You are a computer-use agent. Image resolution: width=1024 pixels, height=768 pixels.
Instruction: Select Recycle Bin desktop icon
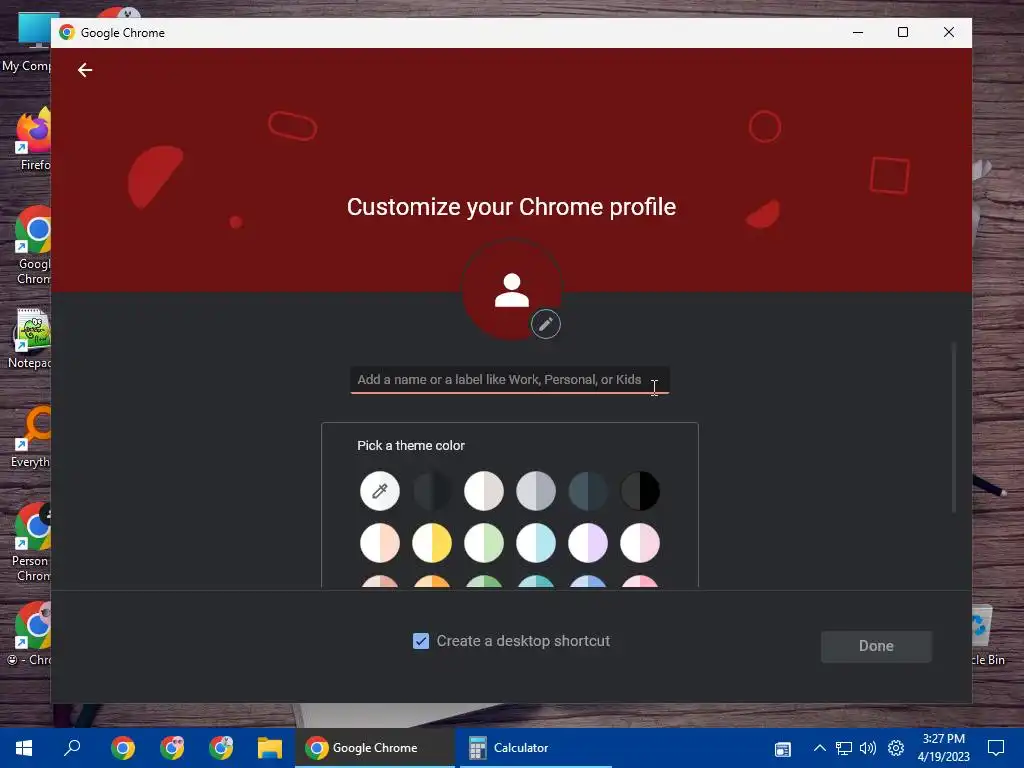[x=987, y=635]
